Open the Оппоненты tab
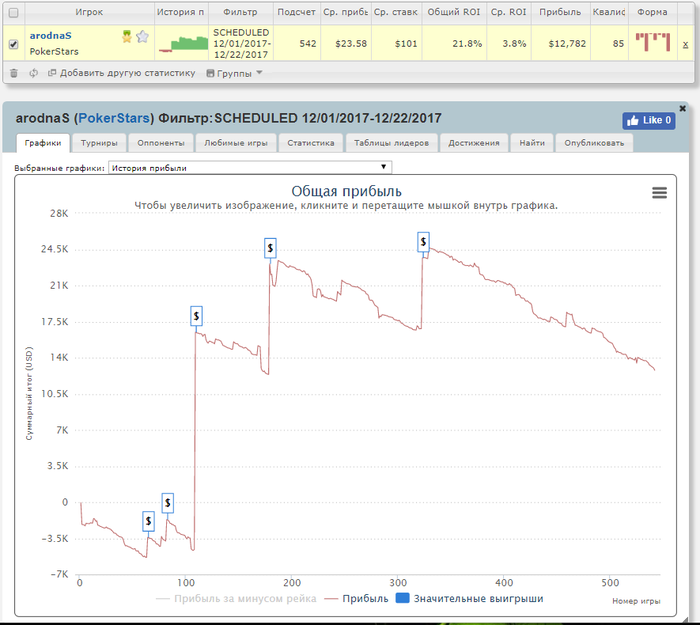The height and width of the screenshot is (625, 700). click(161, 143)
